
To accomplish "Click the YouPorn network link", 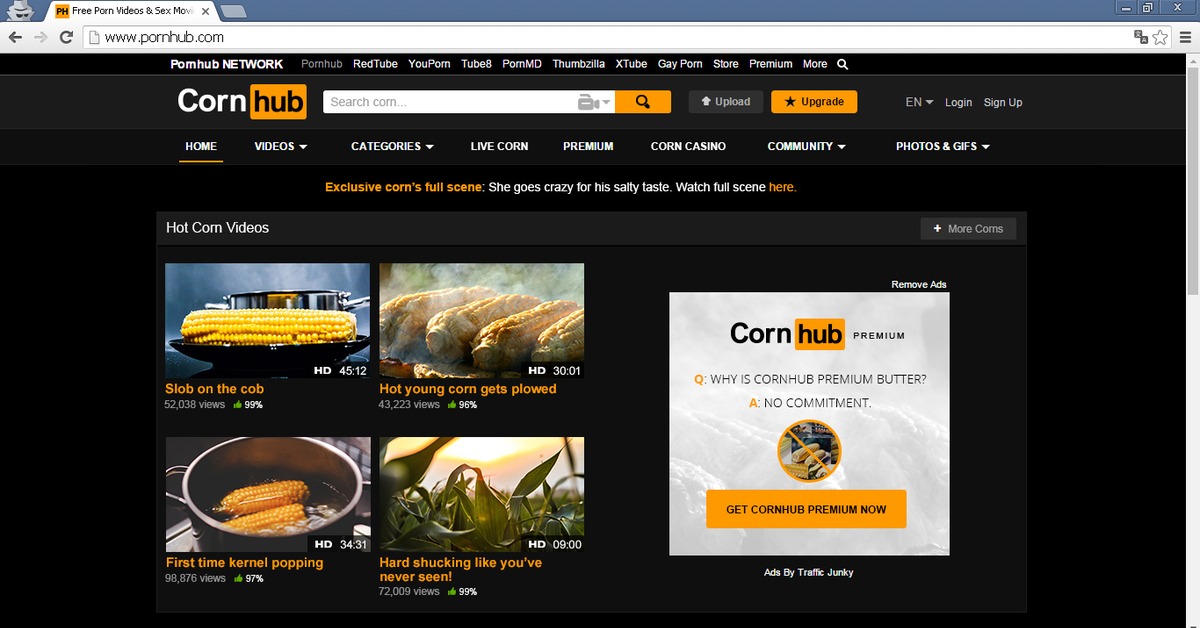I will tap(429, 64).
